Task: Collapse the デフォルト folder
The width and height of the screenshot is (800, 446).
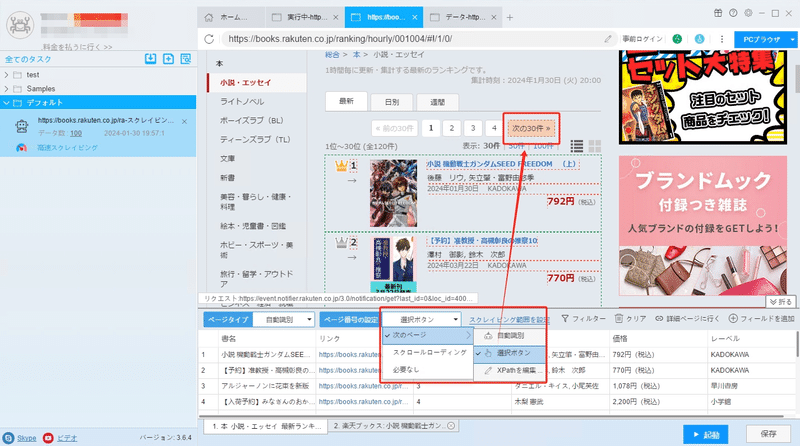Action: tap(6, 103)
